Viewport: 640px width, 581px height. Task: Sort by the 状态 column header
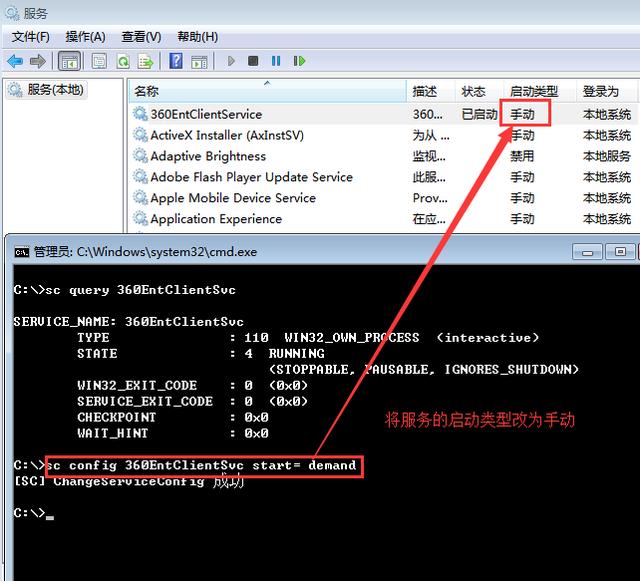pos(478,91)
